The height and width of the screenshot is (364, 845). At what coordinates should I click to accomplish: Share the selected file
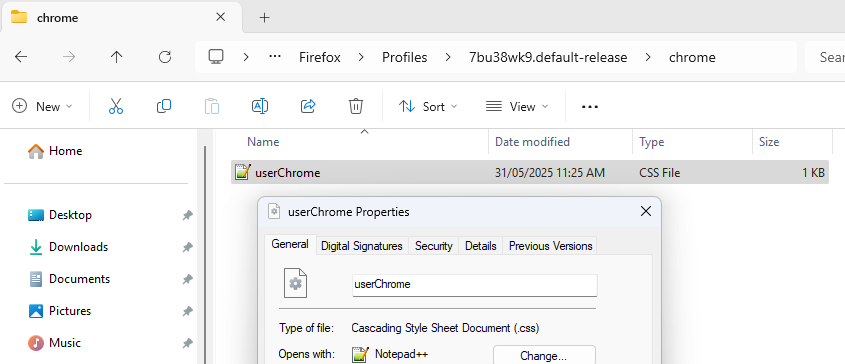(308, 106)
